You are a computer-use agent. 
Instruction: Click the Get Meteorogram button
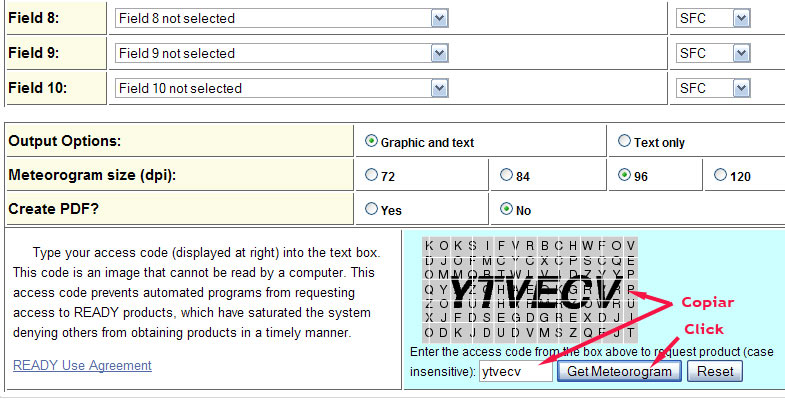(x=619, y=371)
